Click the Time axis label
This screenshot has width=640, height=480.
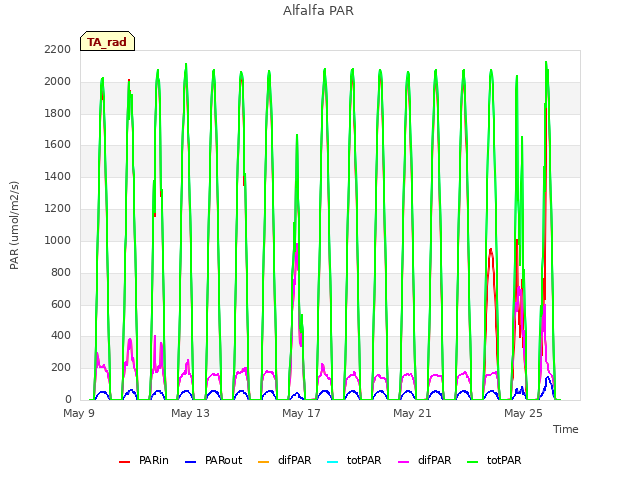(565, 429)
